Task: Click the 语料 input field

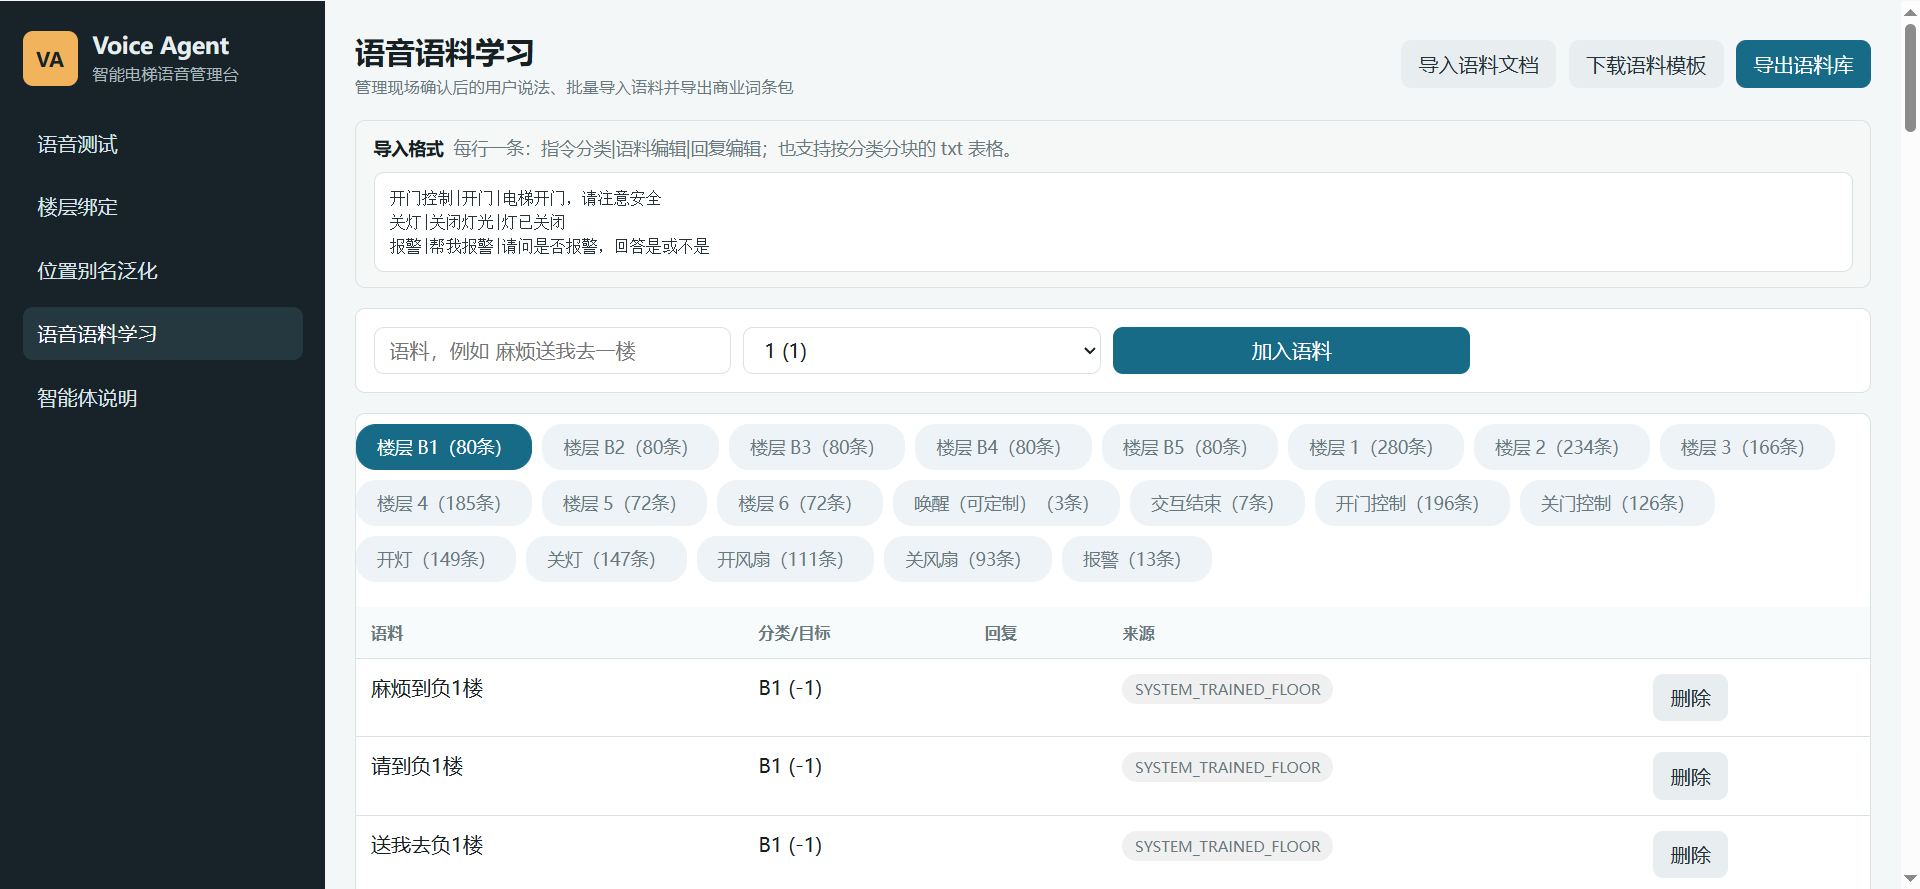Action: (552, 351)
